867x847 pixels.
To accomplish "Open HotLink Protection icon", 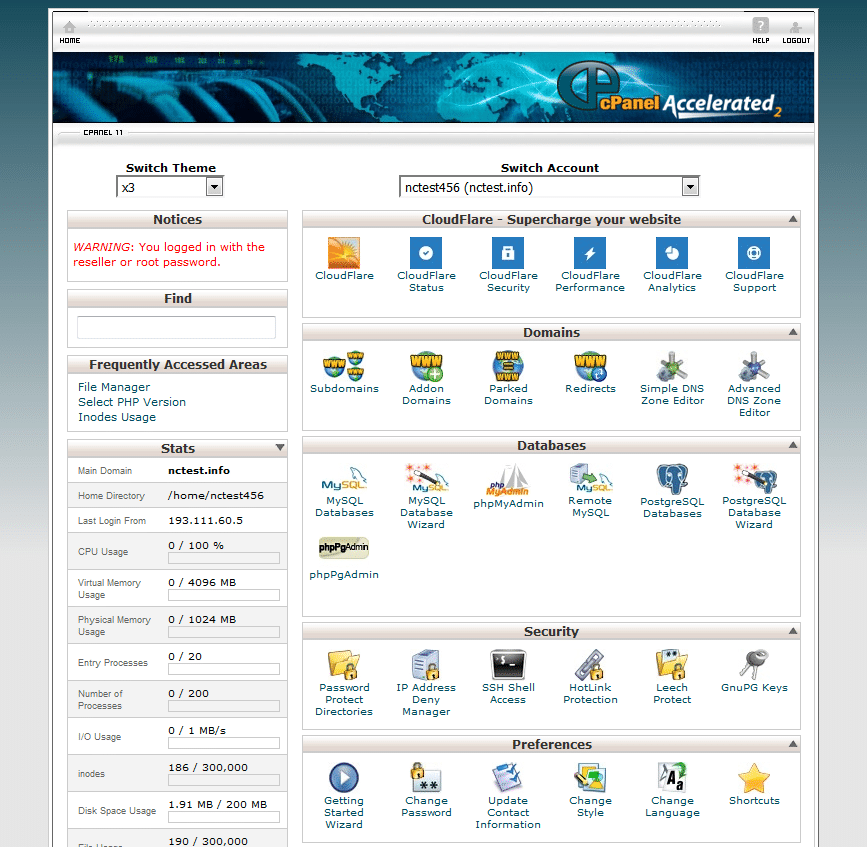I will tap(590, 665).
